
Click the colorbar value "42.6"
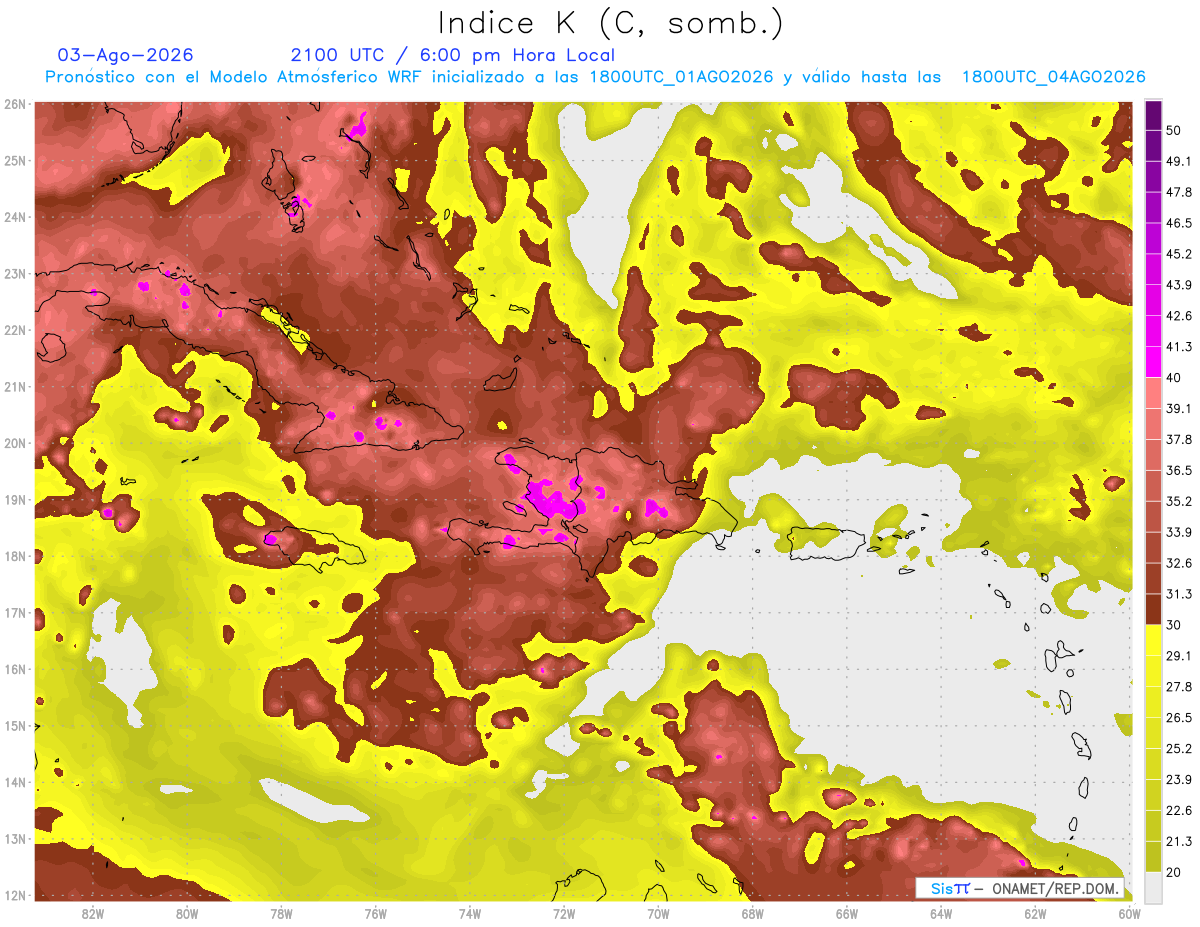tap(1179, 316)
